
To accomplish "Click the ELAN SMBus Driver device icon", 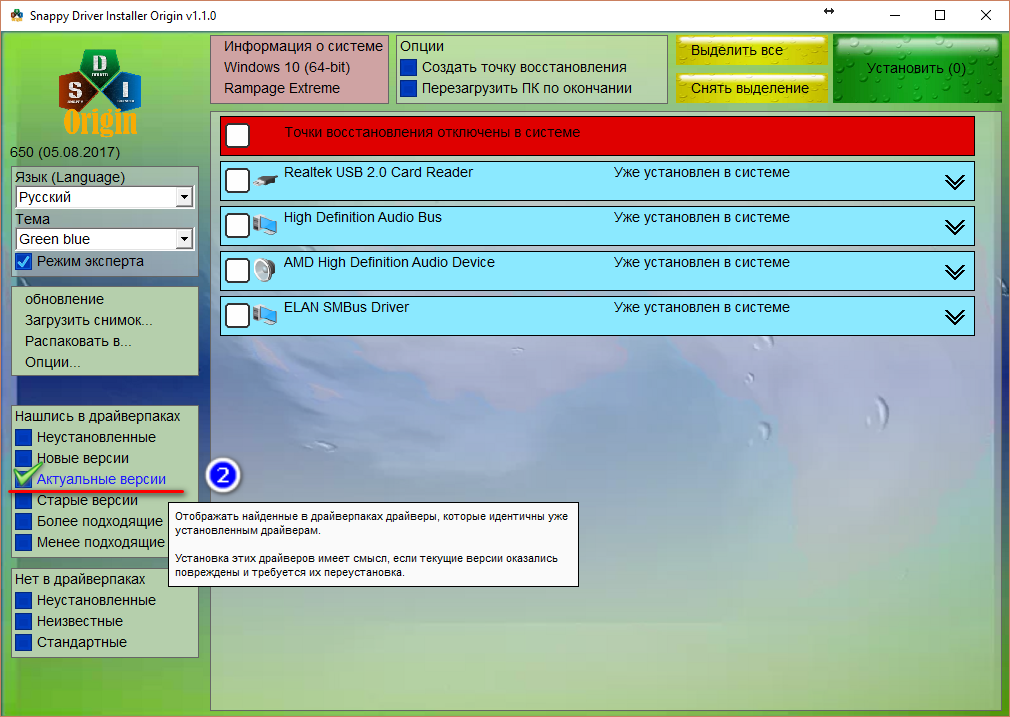I will pyautogui.click(x=265, y=316).
